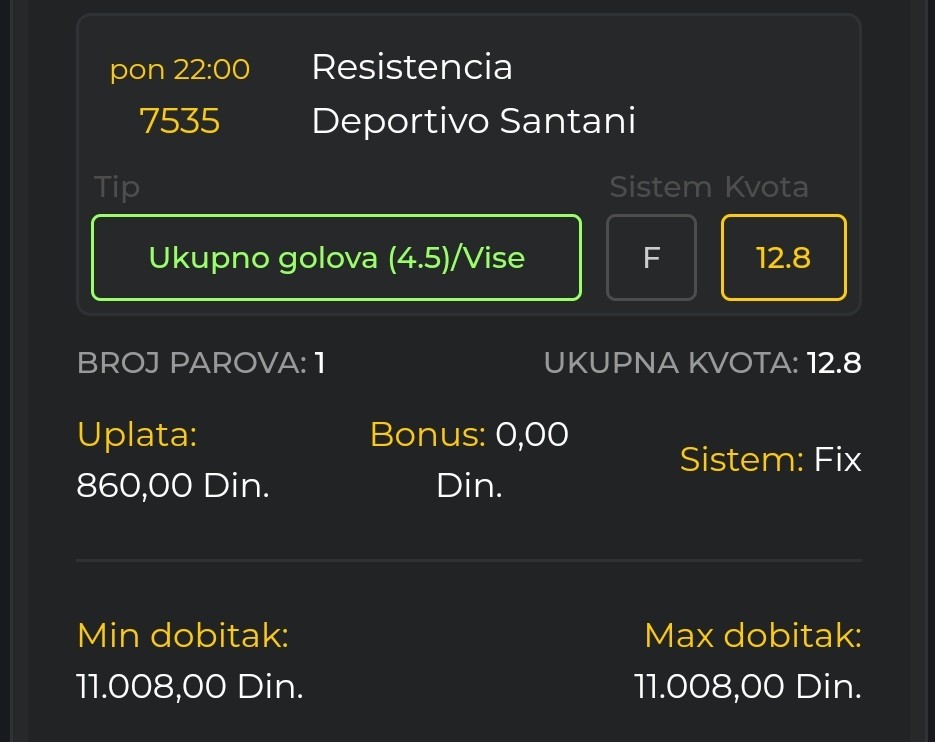Click the Sistem column label
Viewport: 935px width, 742px height.
660,187
